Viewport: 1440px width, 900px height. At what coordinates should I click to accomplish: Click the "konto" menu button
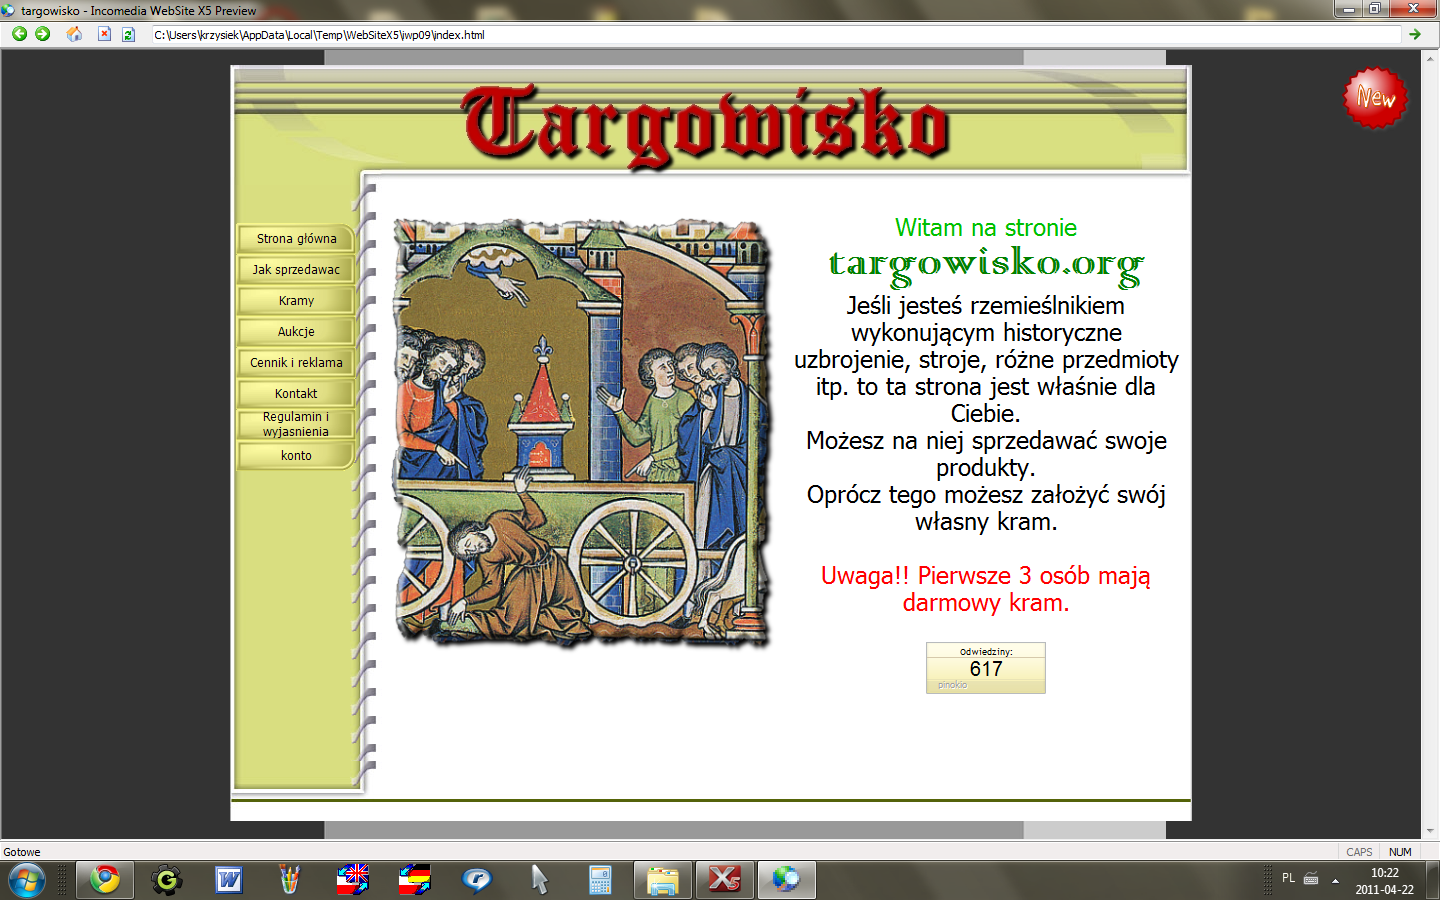pyautogui.click(x=296, y=456)
